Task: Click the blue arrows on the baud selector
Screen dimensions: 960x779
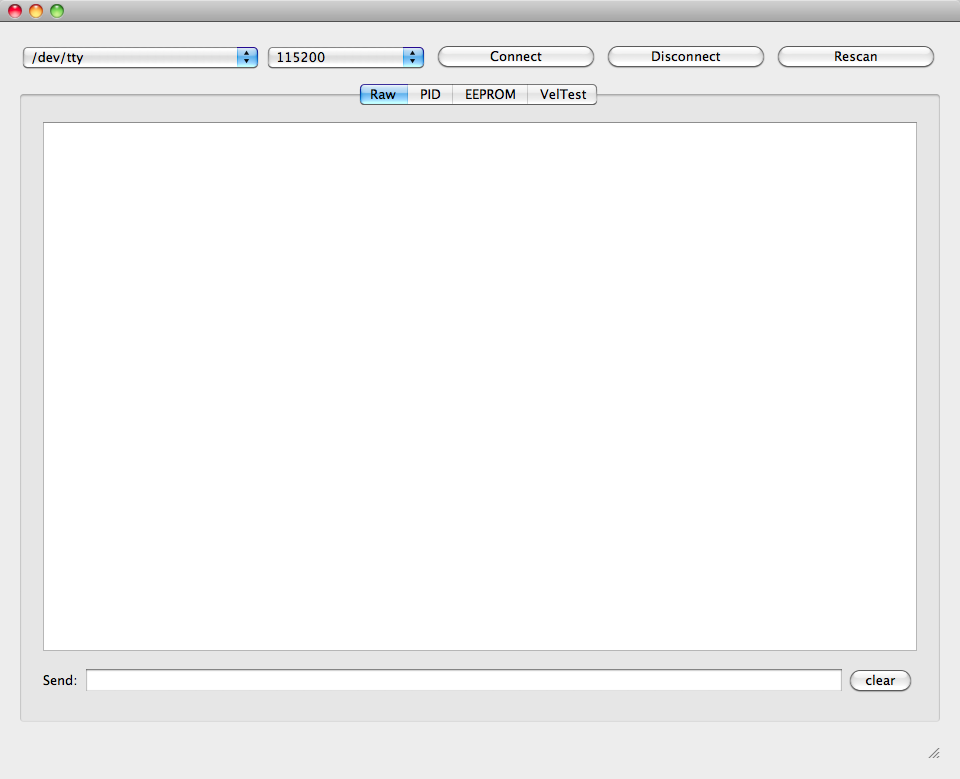Action: [413, 58]
